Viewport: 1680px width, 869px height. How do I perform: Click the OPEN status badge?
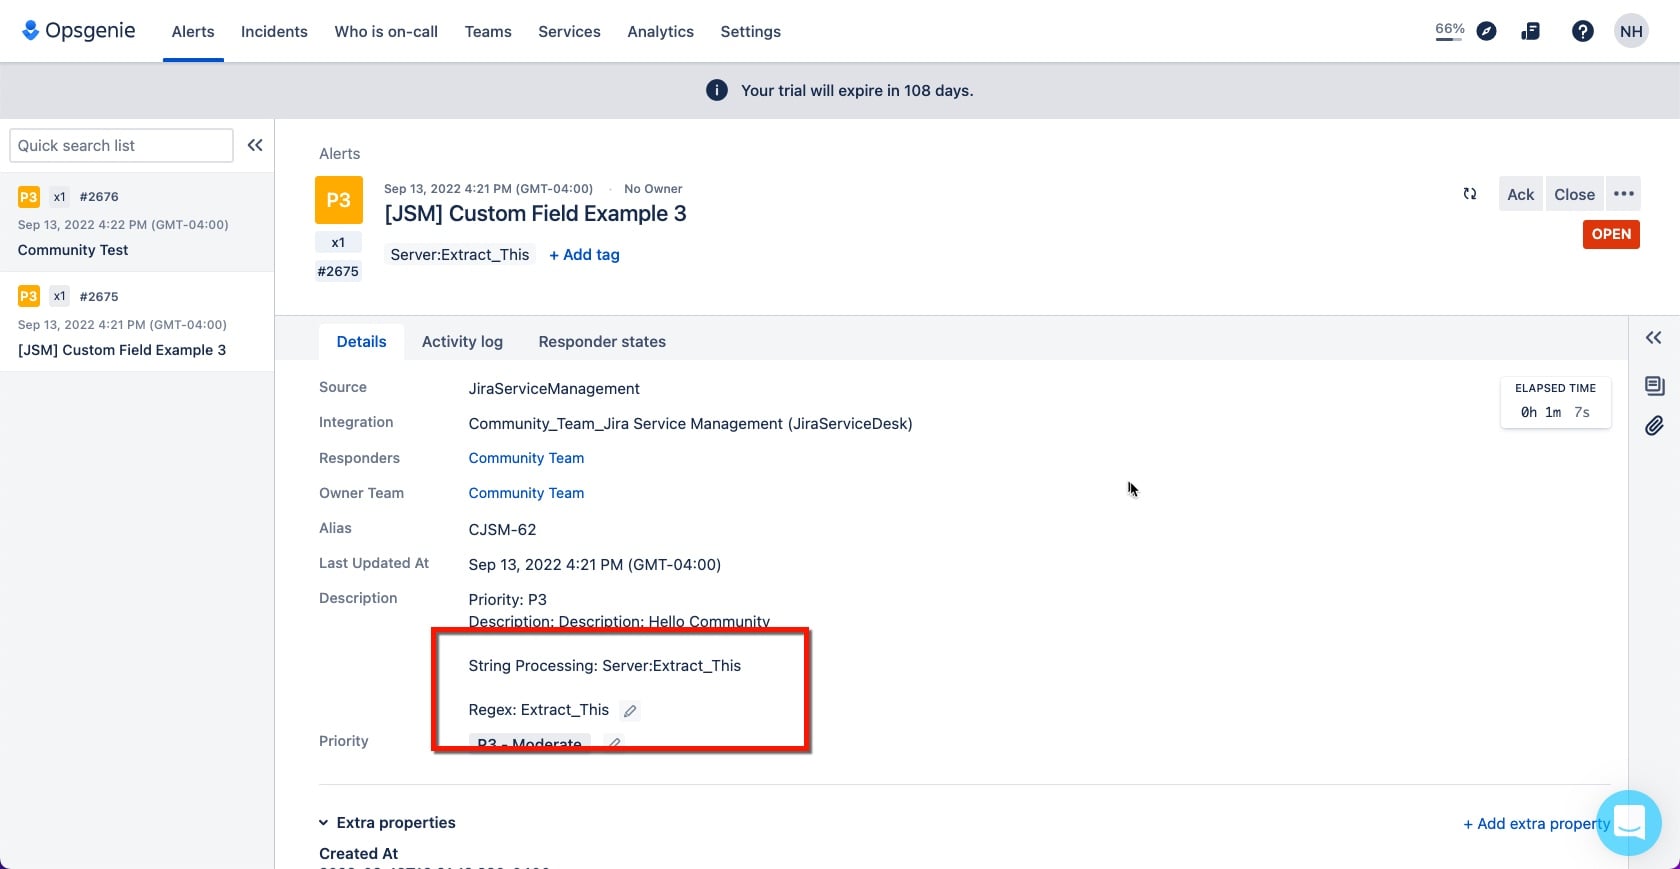[1611, 234]
